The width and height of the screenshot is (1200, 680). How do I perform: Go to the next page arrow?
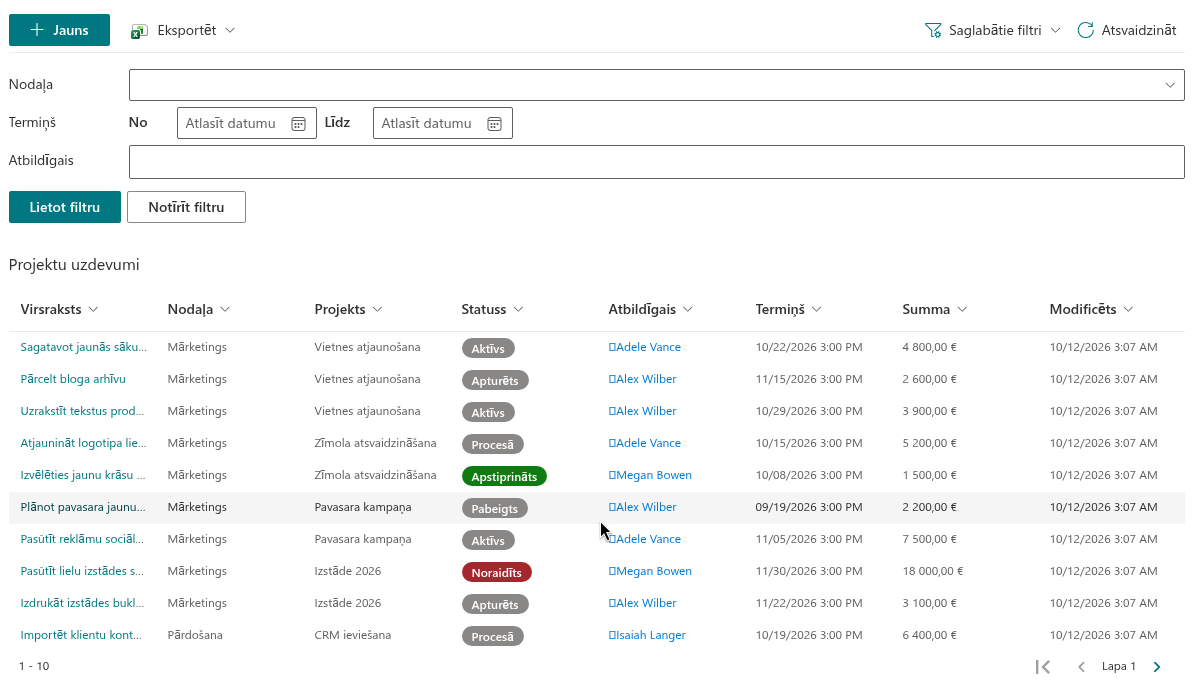coord(1157,666)
